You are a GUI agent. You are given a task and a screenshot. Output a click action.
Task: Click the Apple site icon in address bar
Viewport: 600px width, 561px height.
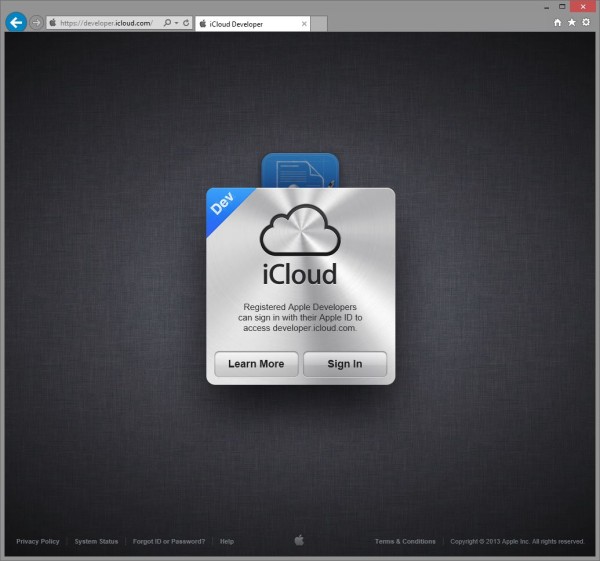(53, 23)
